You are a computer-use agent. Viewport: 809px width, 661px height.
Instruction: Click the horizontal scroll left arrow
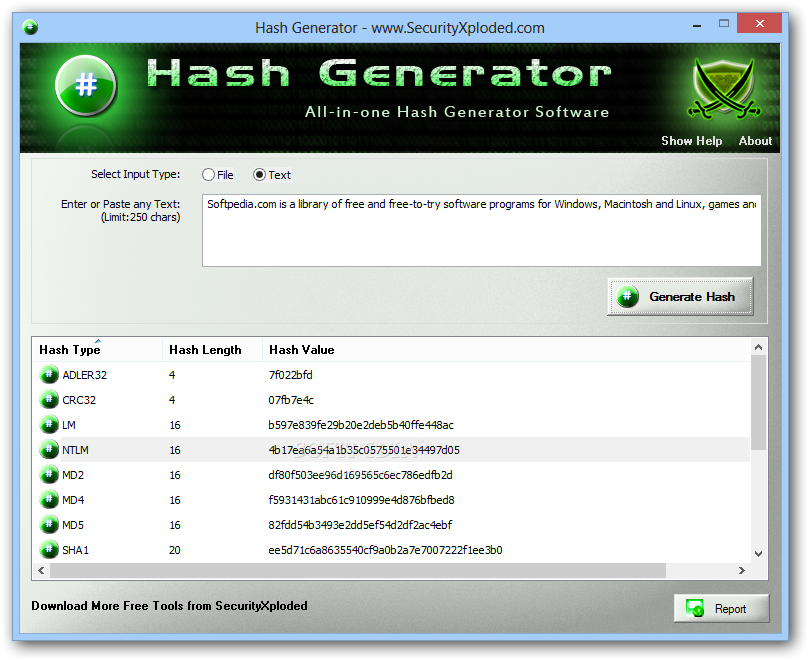[x=41, y=570]
